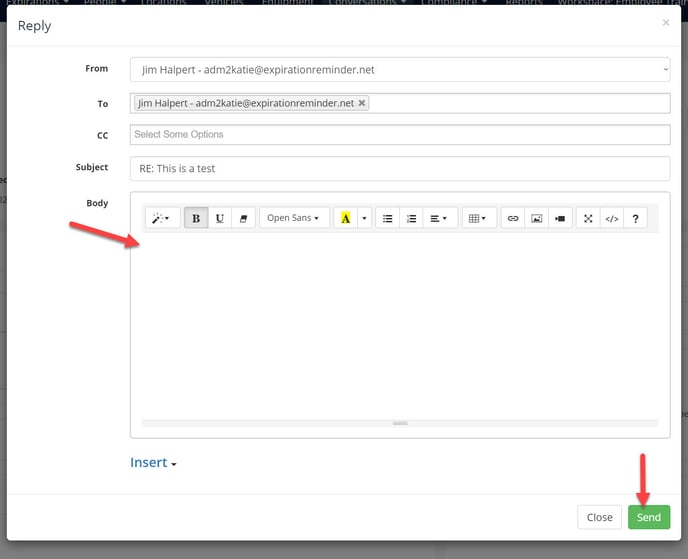
Task: Click the Subject field RE: This is a test
Action: 400,168
